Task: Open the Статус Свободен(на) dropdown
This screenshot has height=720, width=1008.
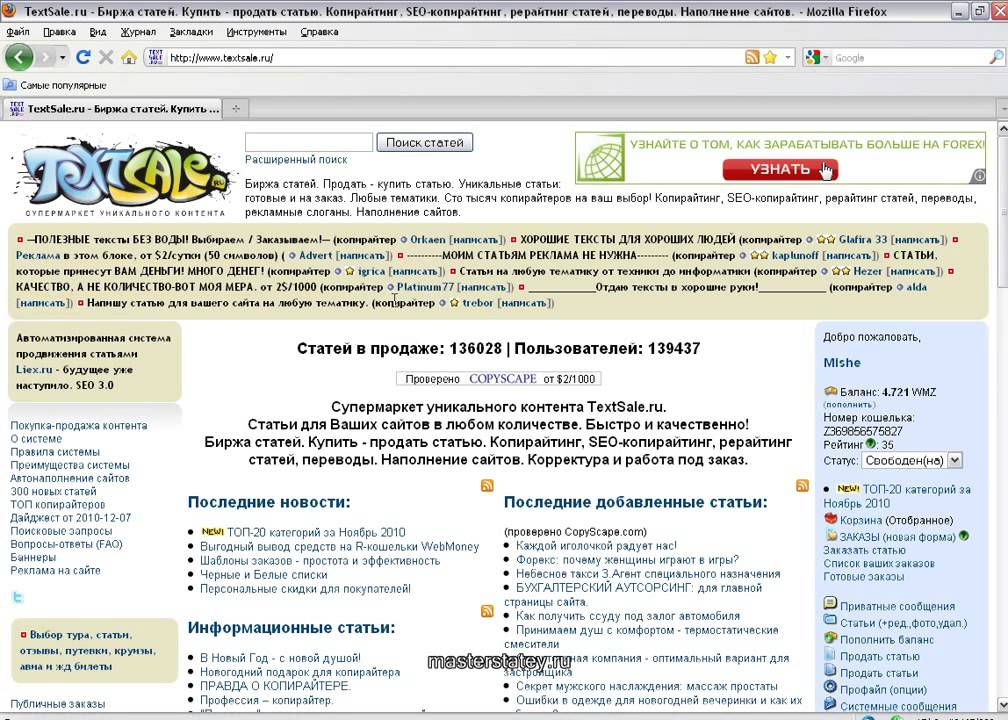Action: click(912, 460)
